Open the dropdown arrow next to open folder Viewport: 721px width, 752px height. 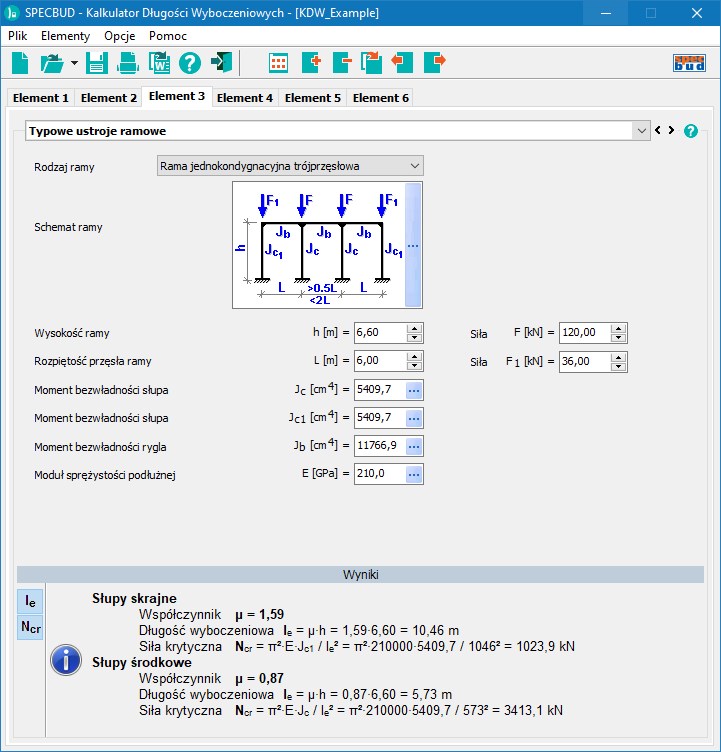tap(74, 63)
